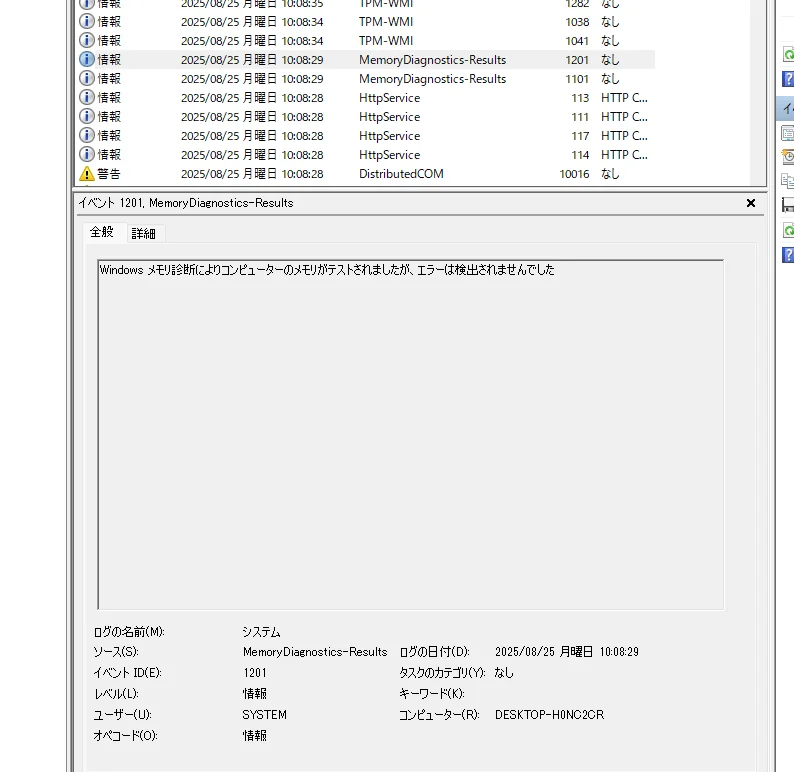The image size is (794, 772).
Task: Click the computer name DESKTOP-H0NC2CR value
Action: point(549,715)
